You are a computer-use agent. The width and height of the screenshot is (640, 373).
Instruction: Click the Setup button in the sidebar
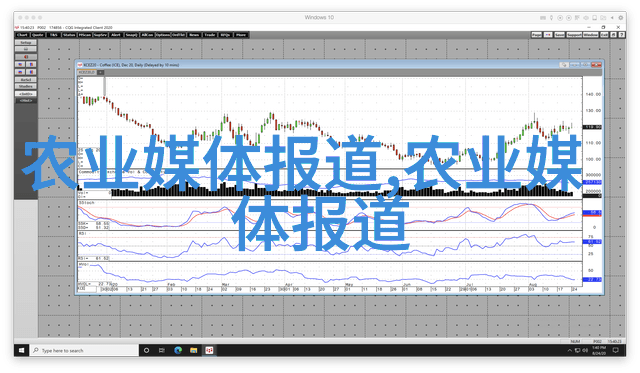[x=26, y=42]
